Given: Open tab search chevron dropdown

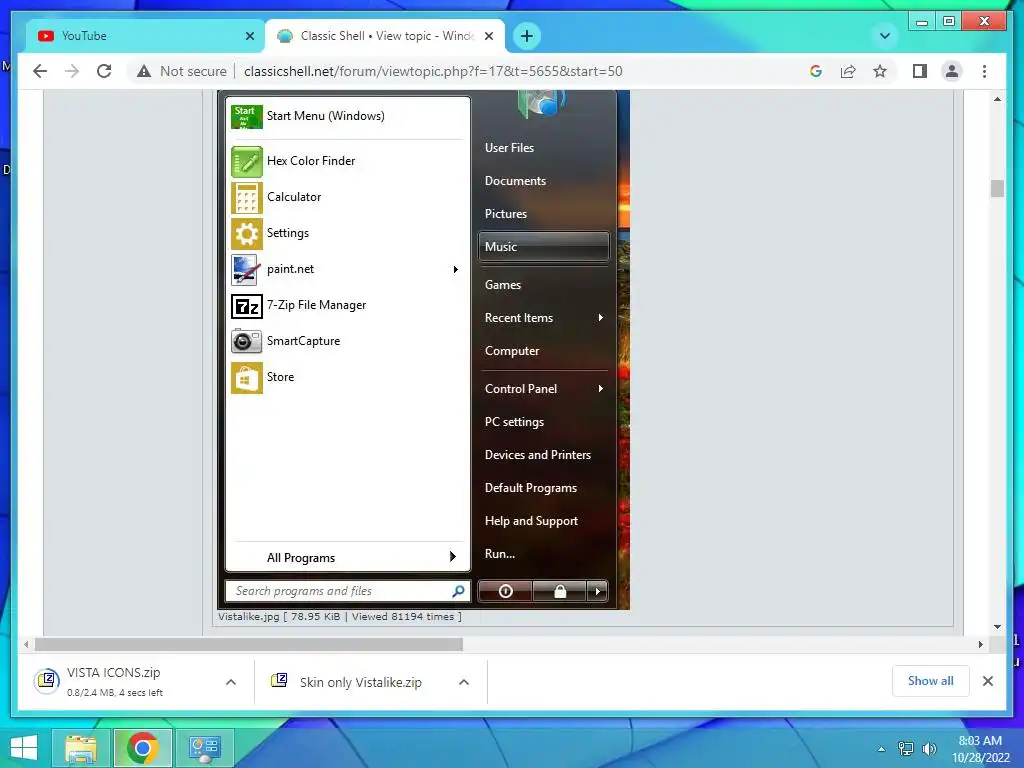Looking at the screenshot, I should click(885, 36).
